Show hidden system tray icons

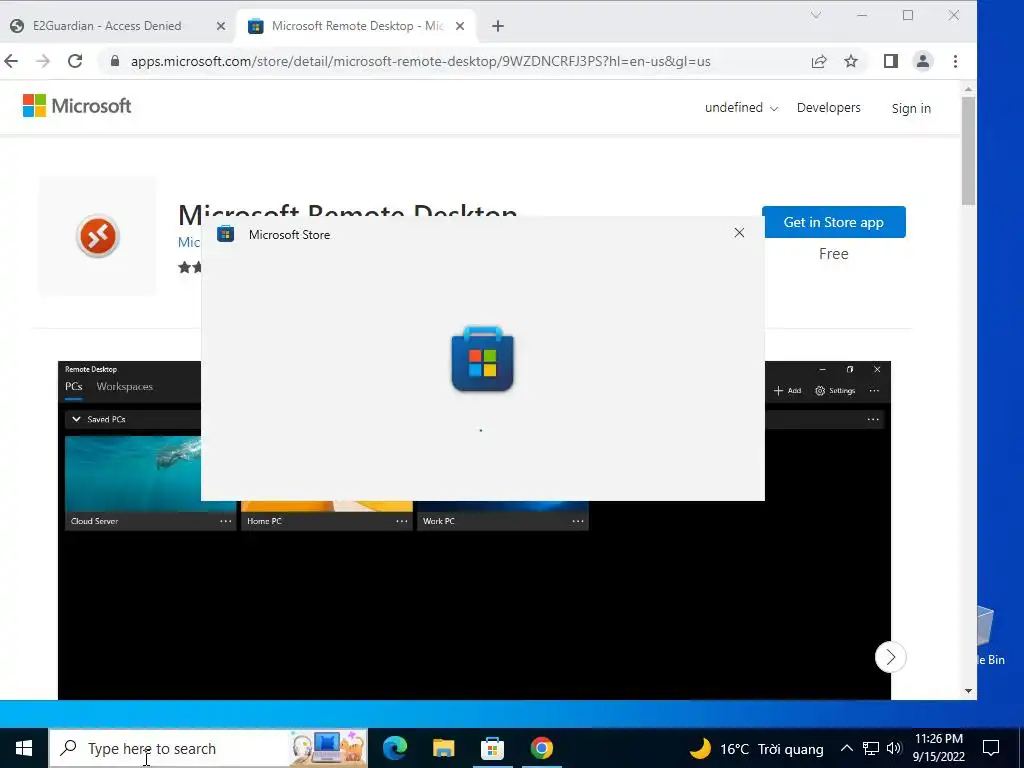[846, 748]
